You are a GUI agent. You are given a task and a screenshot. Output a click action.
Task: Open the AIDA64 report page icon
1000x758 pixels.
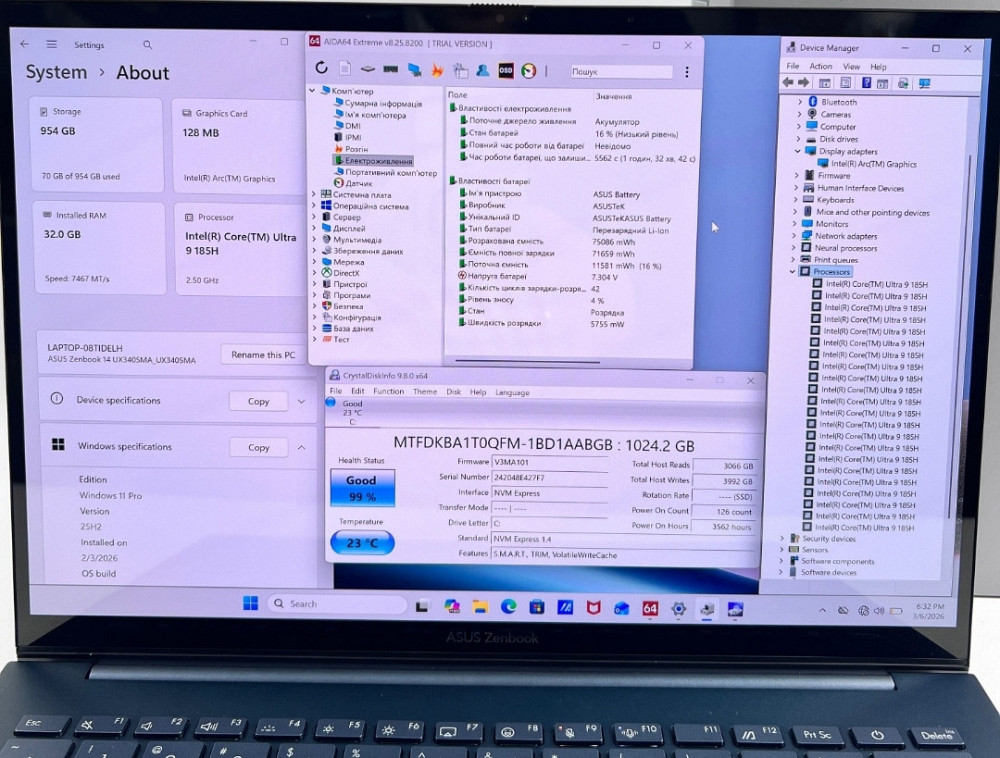point(345,69)
